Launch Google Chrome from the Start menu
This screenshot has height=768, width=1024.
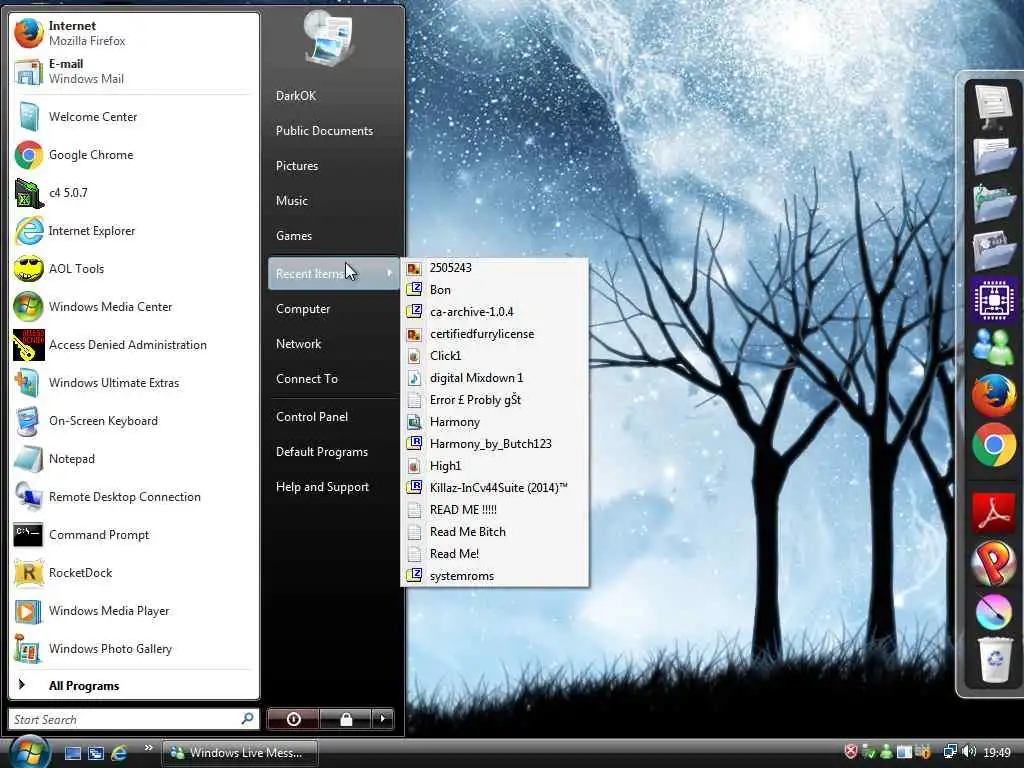[134, 155]
